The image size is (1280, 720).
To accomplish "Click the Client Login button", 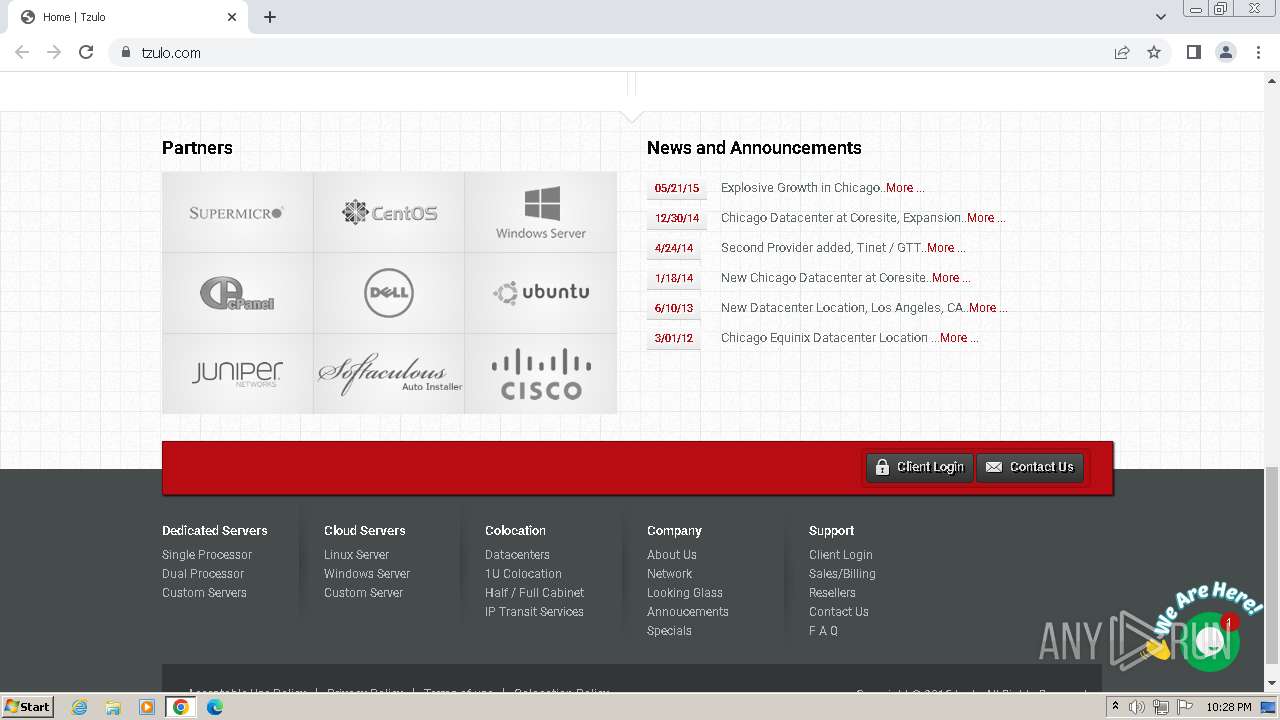I will pyautogui.click(x=920, y=467).
